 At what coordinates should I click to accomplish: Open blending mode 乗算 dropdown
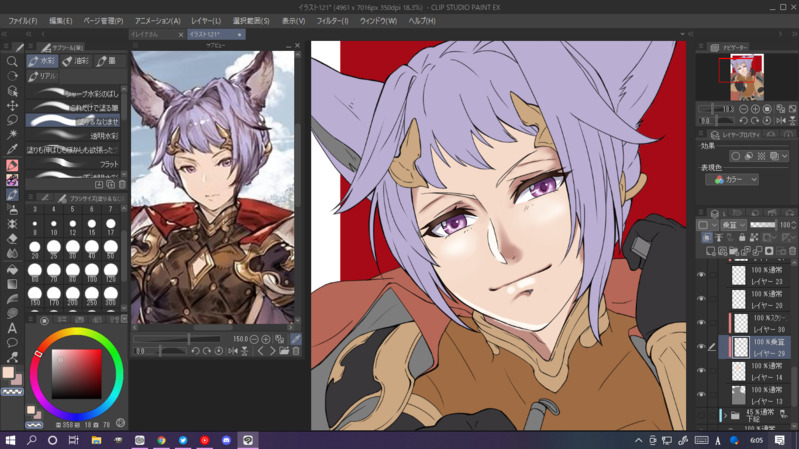coord(733,225)
